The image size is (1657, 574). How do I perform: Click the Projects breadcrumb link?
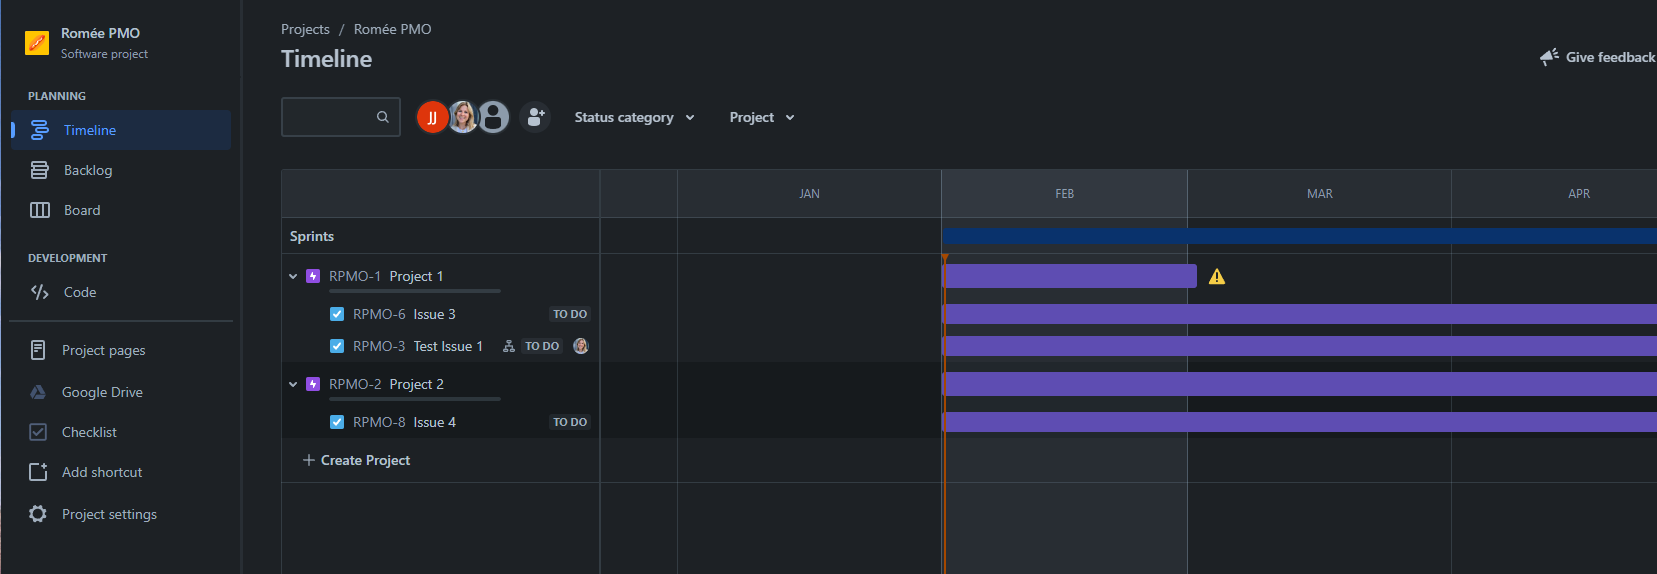pyautogui.click(x=305, y=29)
